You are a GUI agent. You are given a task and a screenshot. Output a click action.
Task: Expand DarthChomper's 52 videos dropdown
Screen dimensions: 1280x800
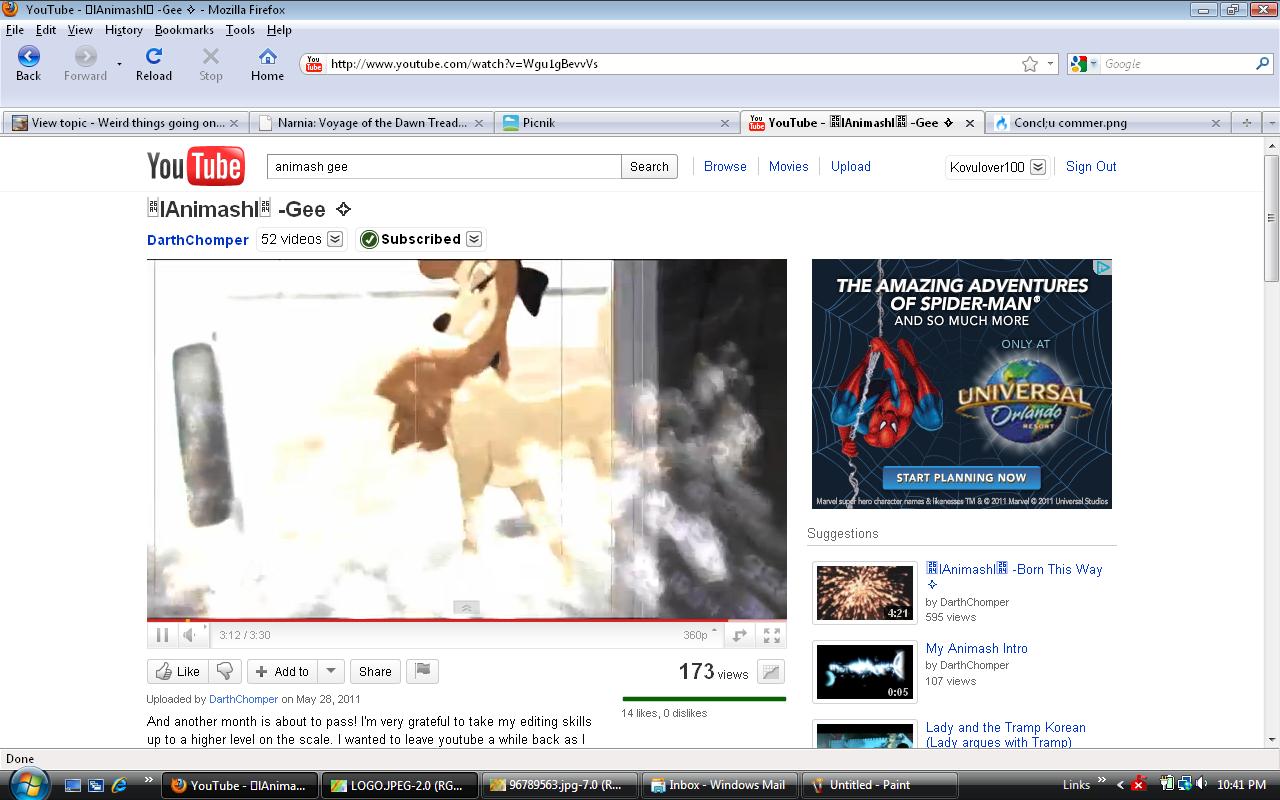click(x=335, y=239)
